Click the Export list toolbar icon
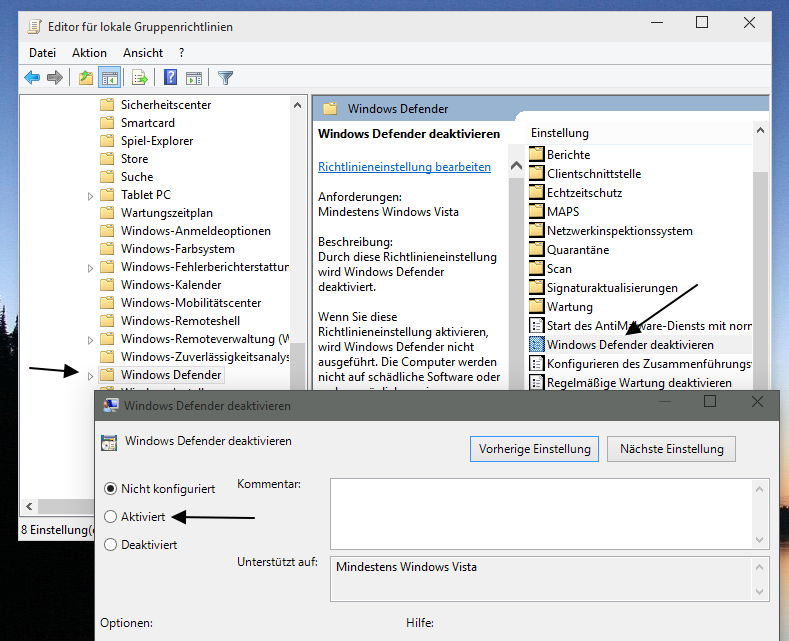 (x=139, y=78)
